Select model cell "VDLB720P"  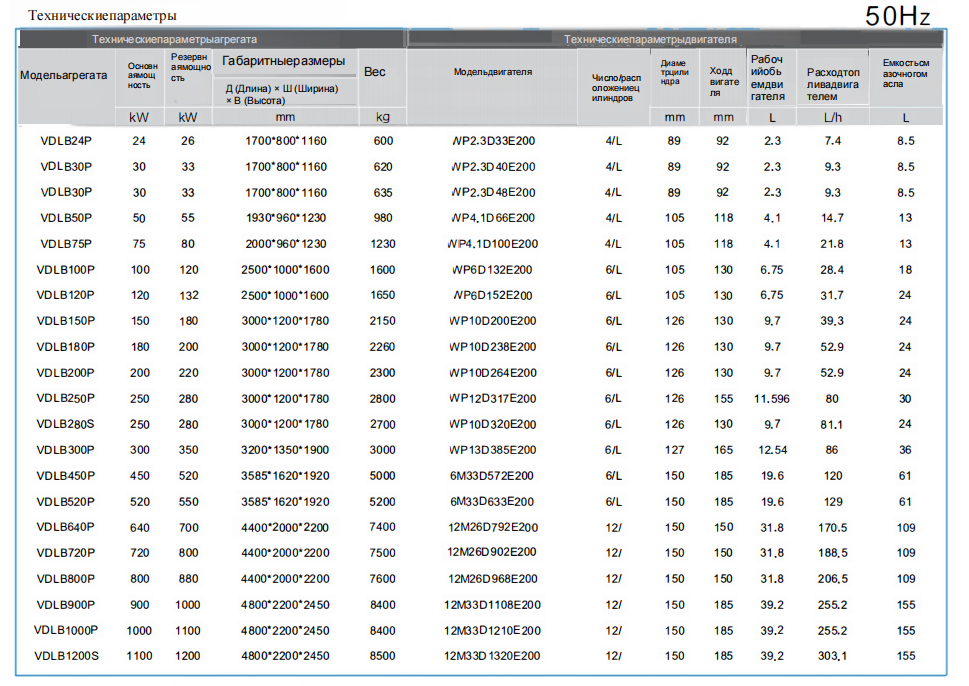coord(66,553)
